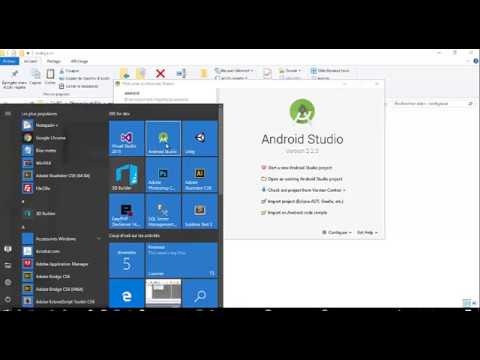
Task: Click the Propriétés checkmark icon
Action: point(267,73)
